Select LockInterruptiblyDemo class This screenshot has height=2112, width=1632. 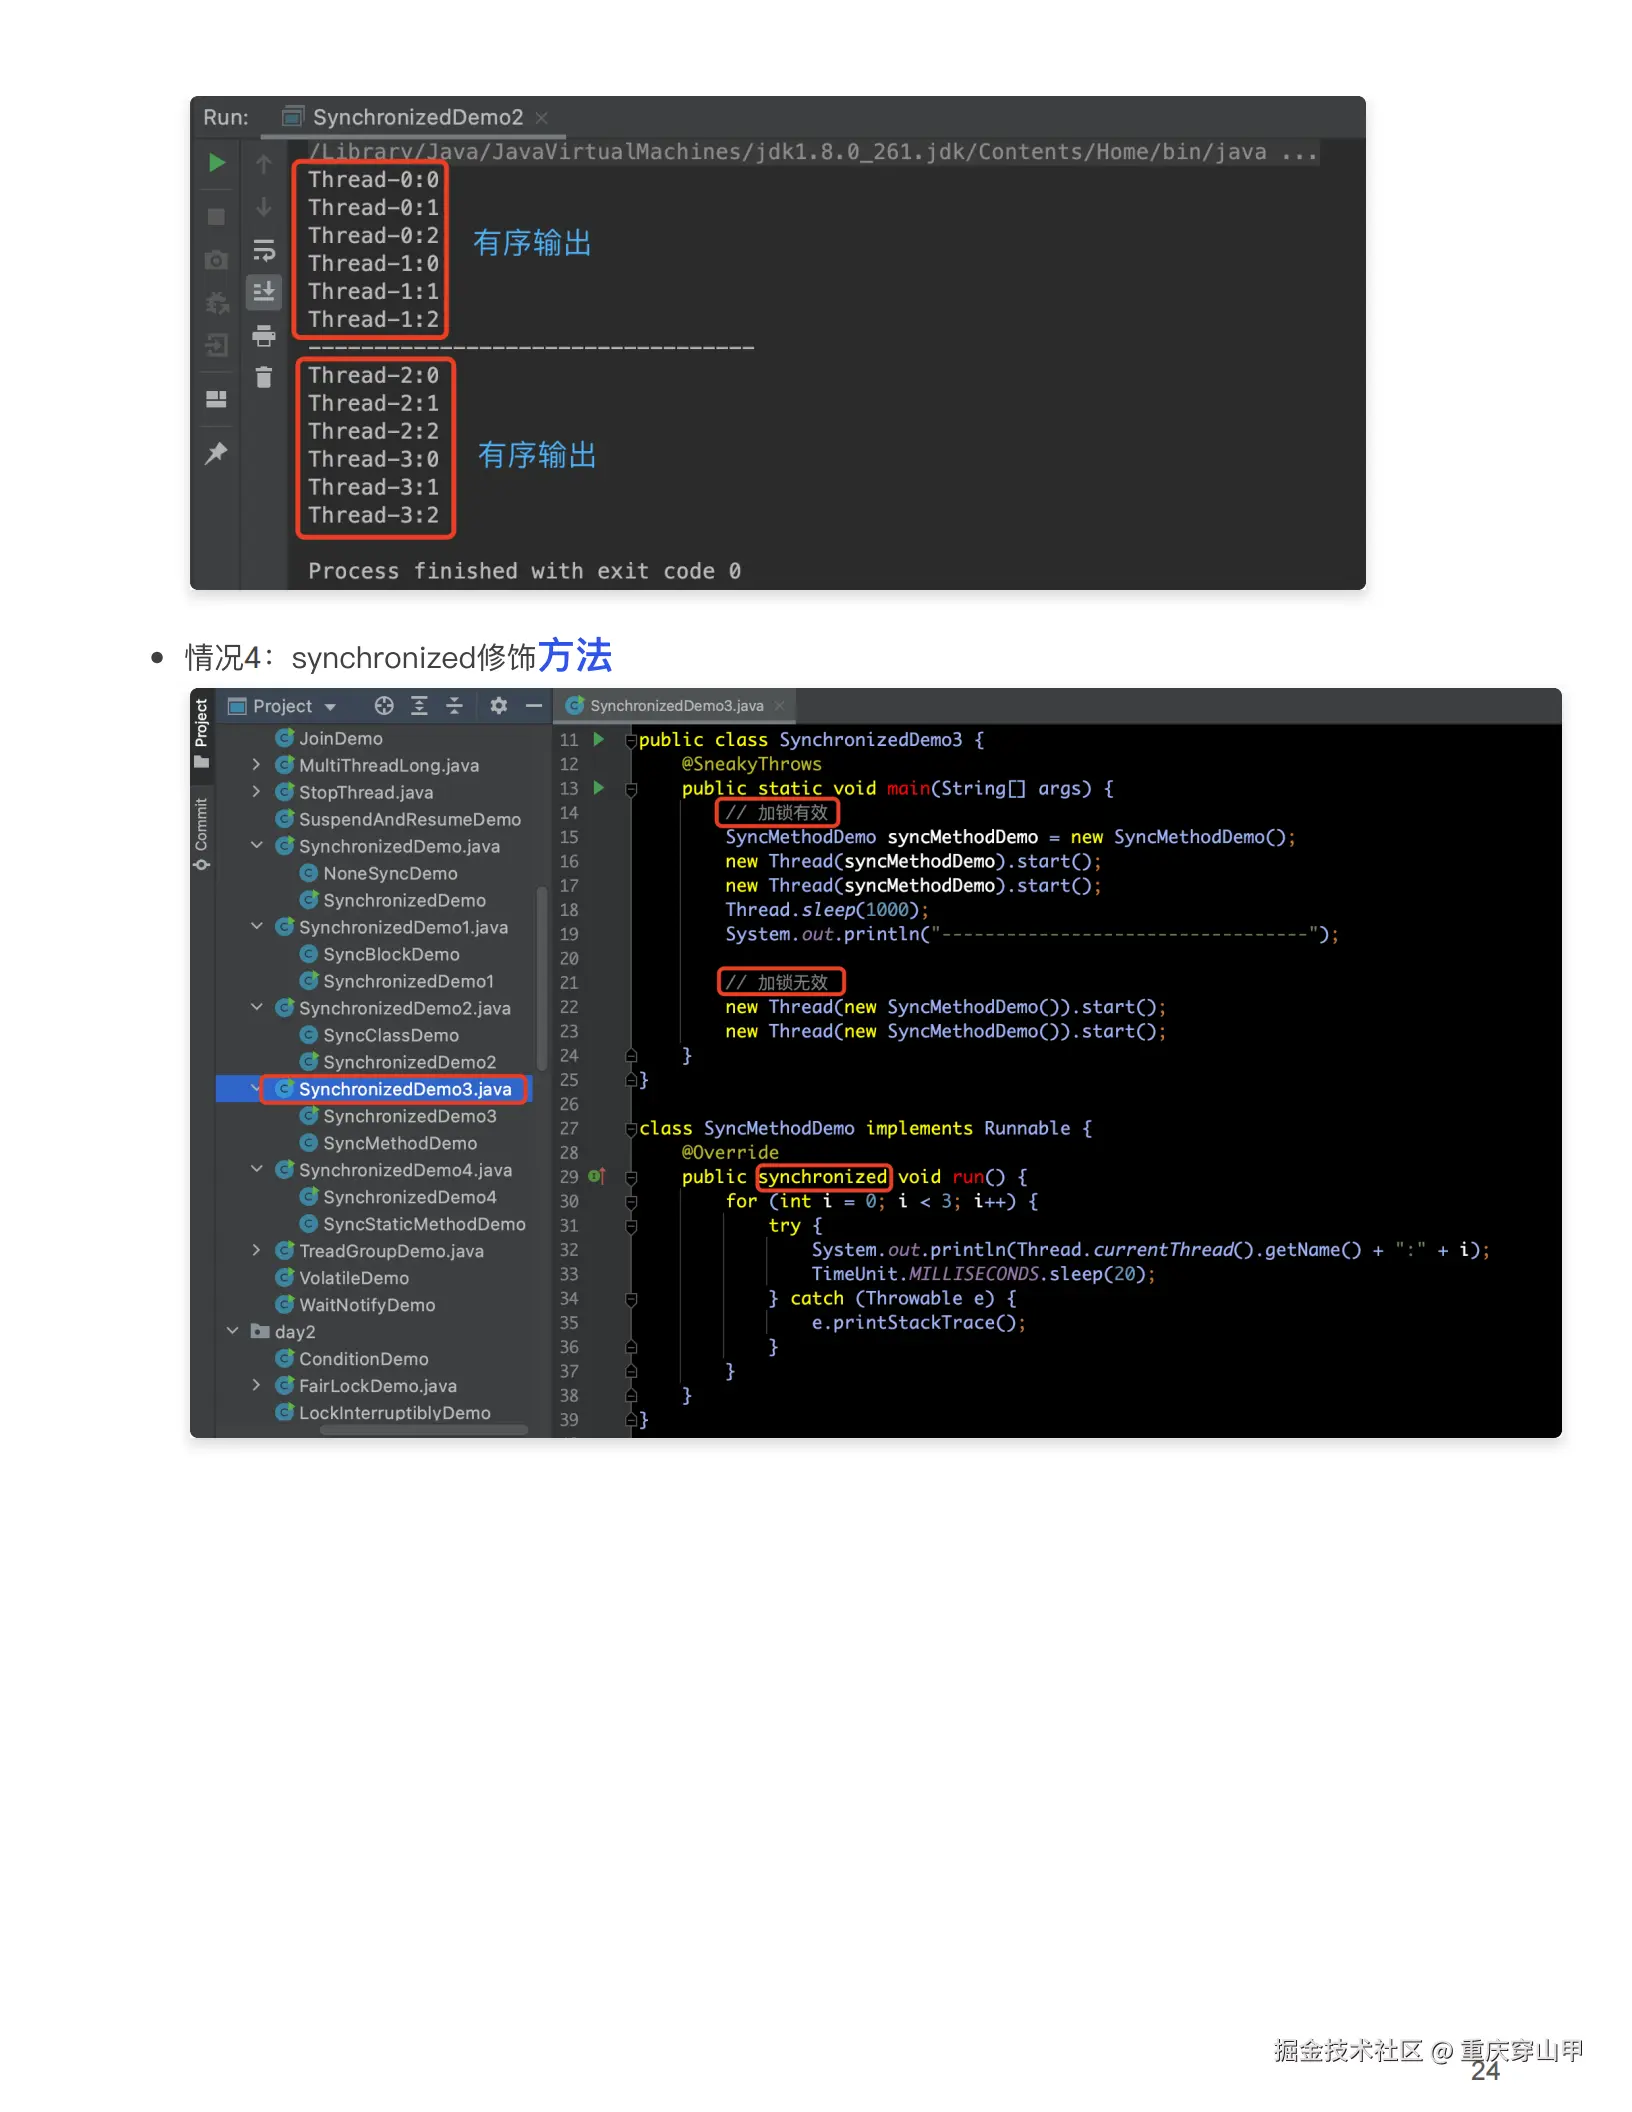coord(395,1413)
